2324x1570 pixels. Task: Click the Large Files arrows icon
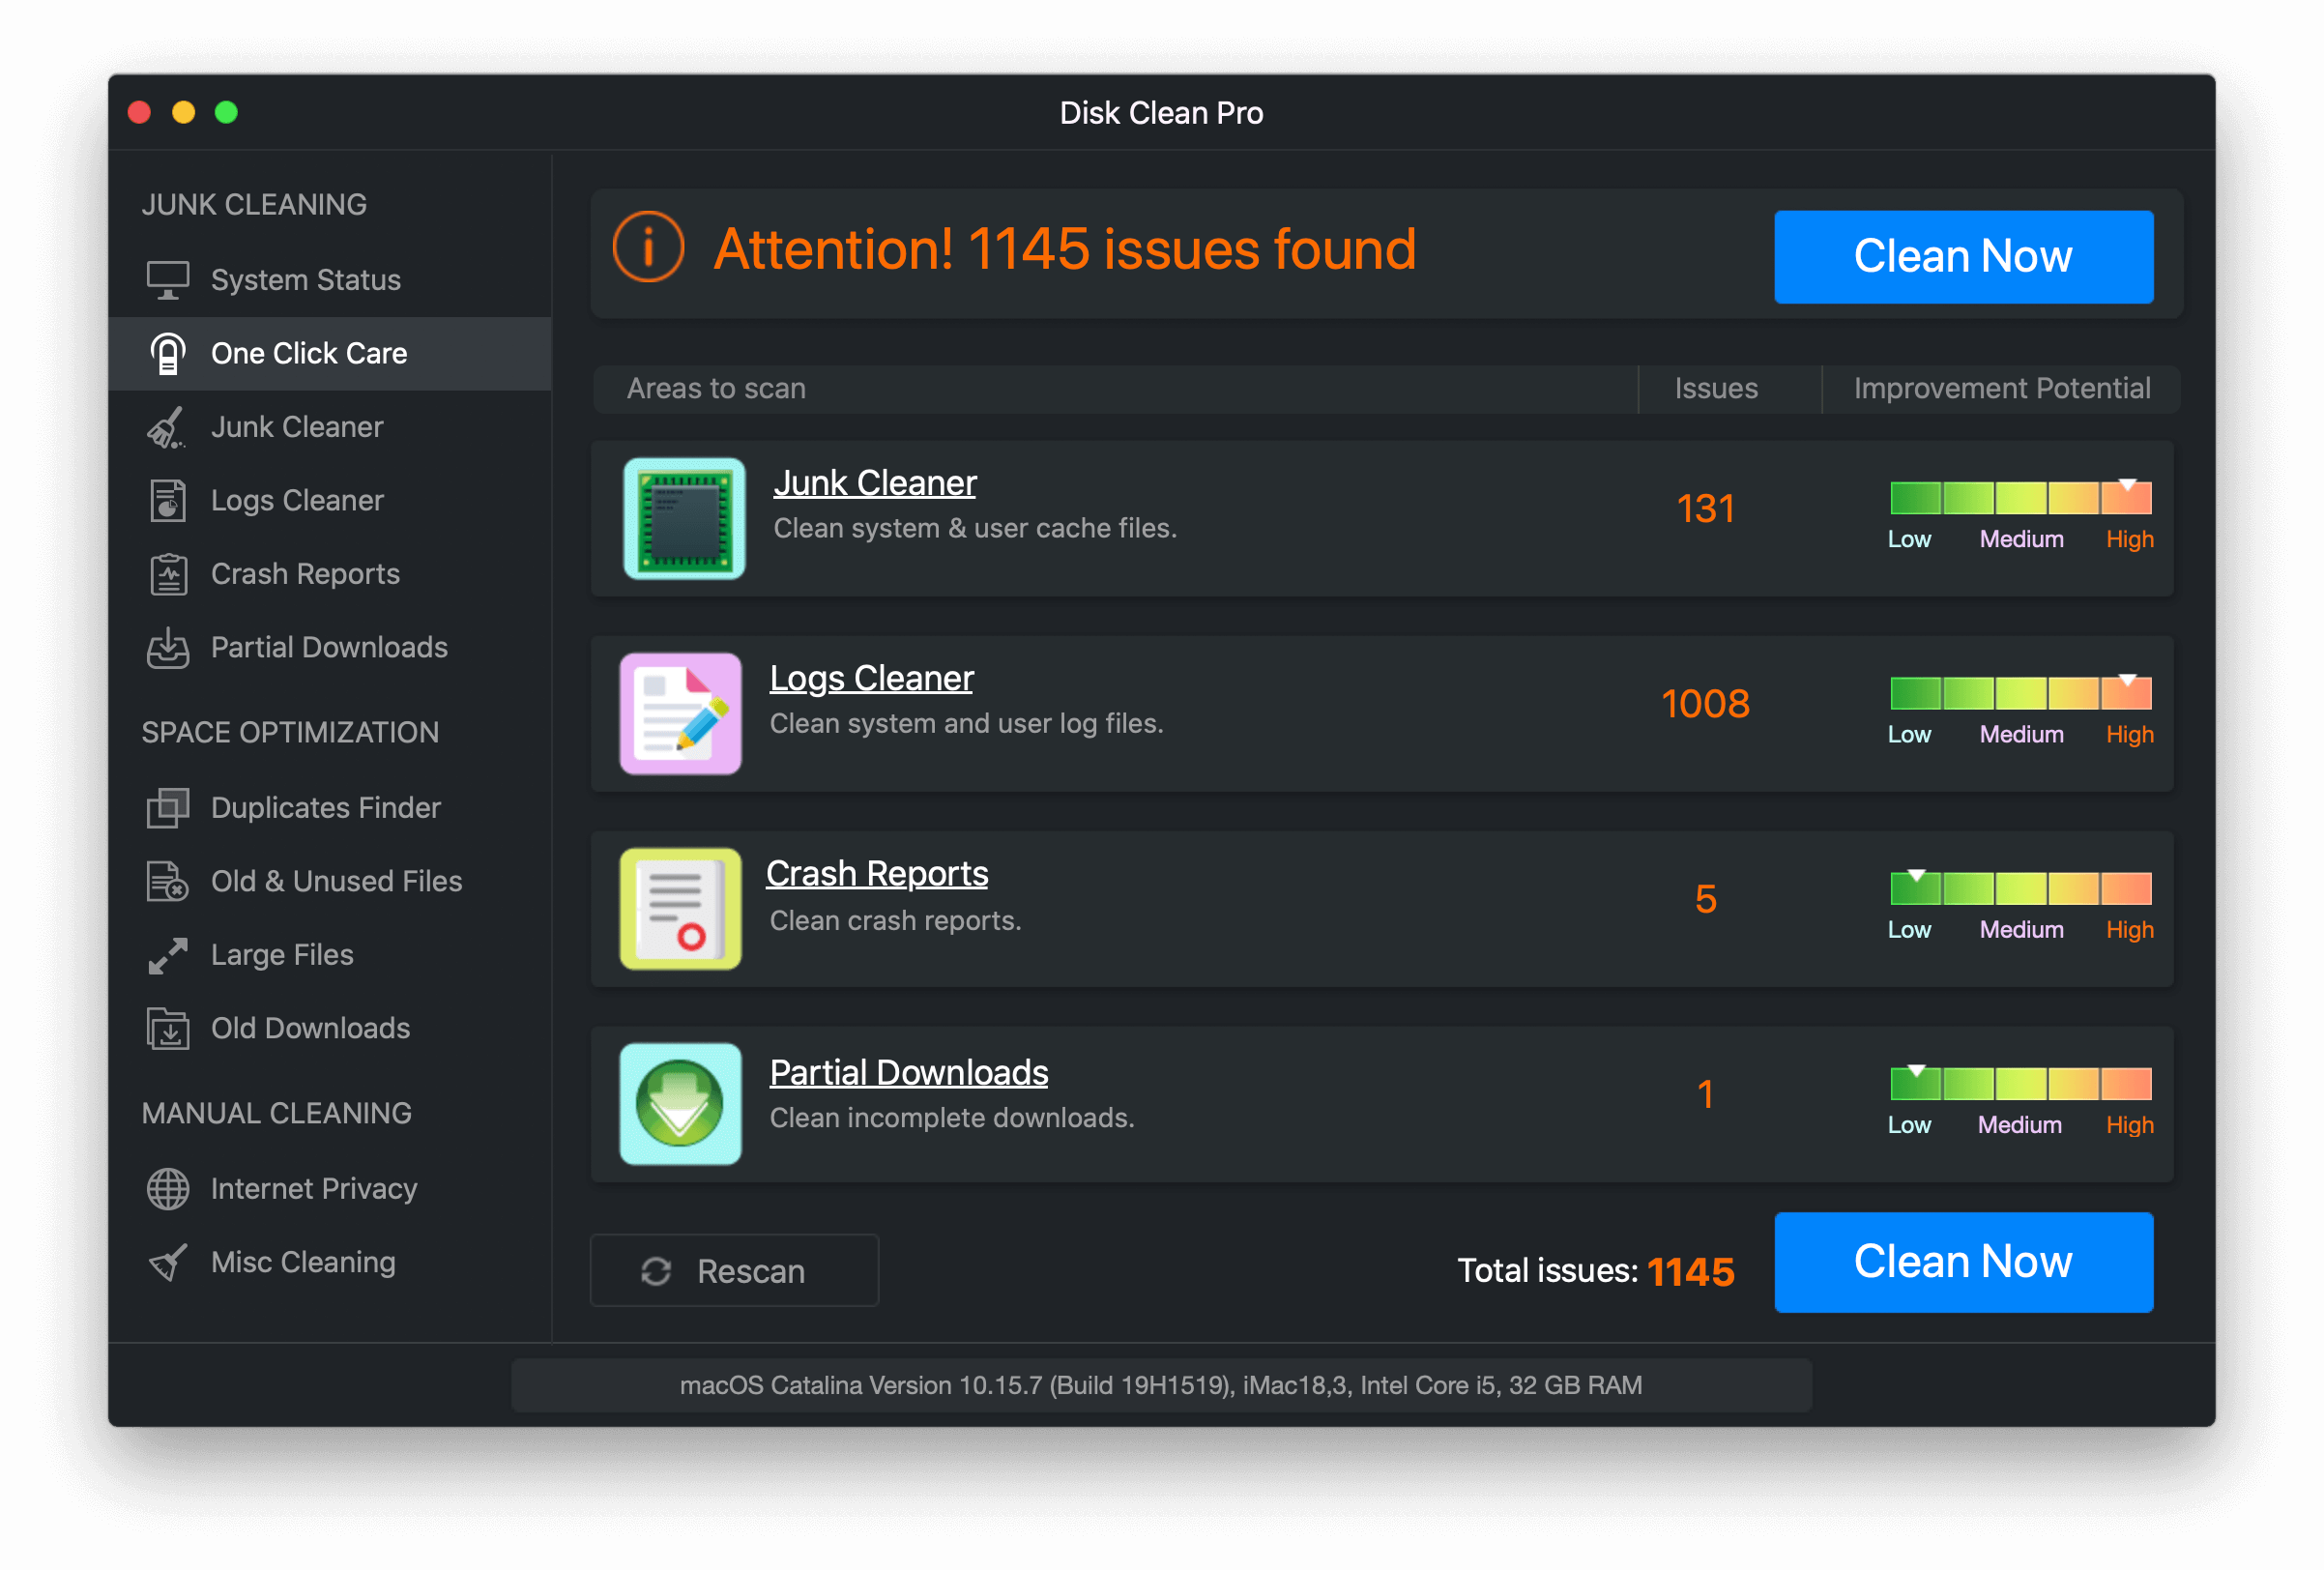tap(168, 956)
